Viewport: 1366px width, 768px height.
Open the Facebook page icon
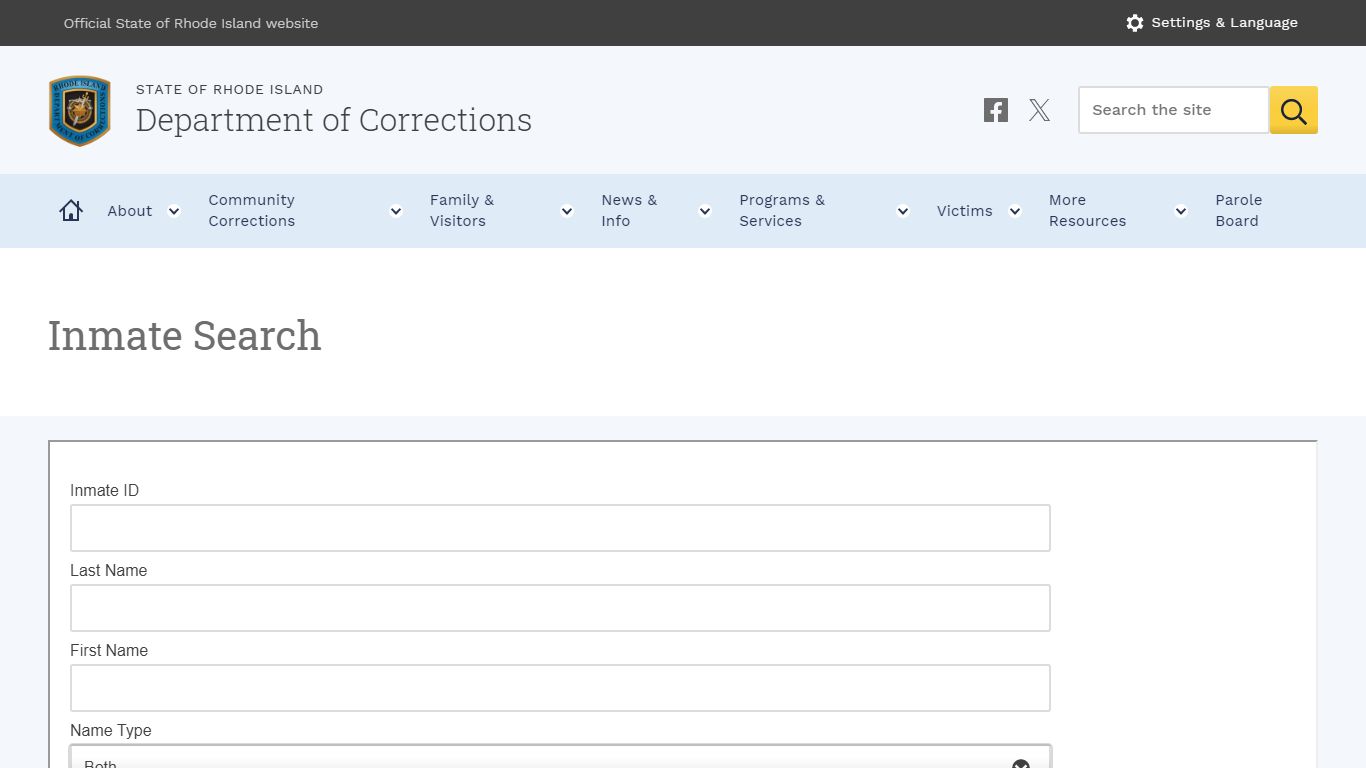click(995, 110)
